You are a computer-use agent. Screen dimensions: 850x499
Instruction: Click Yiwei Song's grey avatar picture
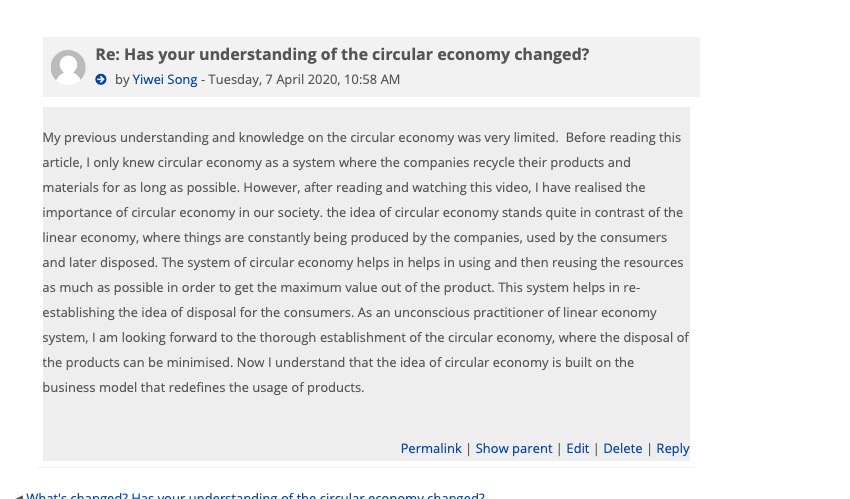tap(68, 68)
